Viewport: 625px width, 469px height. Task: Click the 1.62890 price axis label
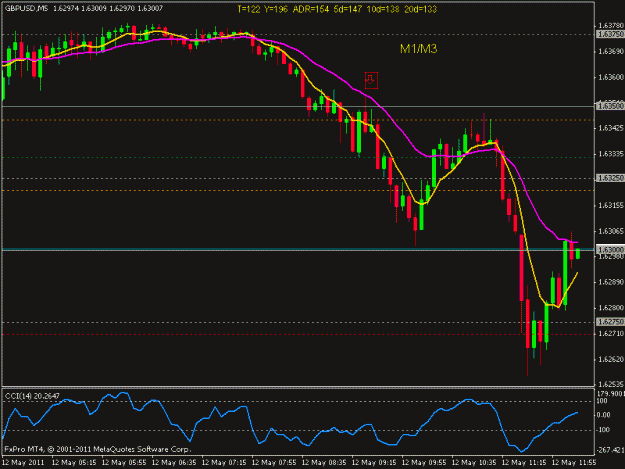point(611,282)
